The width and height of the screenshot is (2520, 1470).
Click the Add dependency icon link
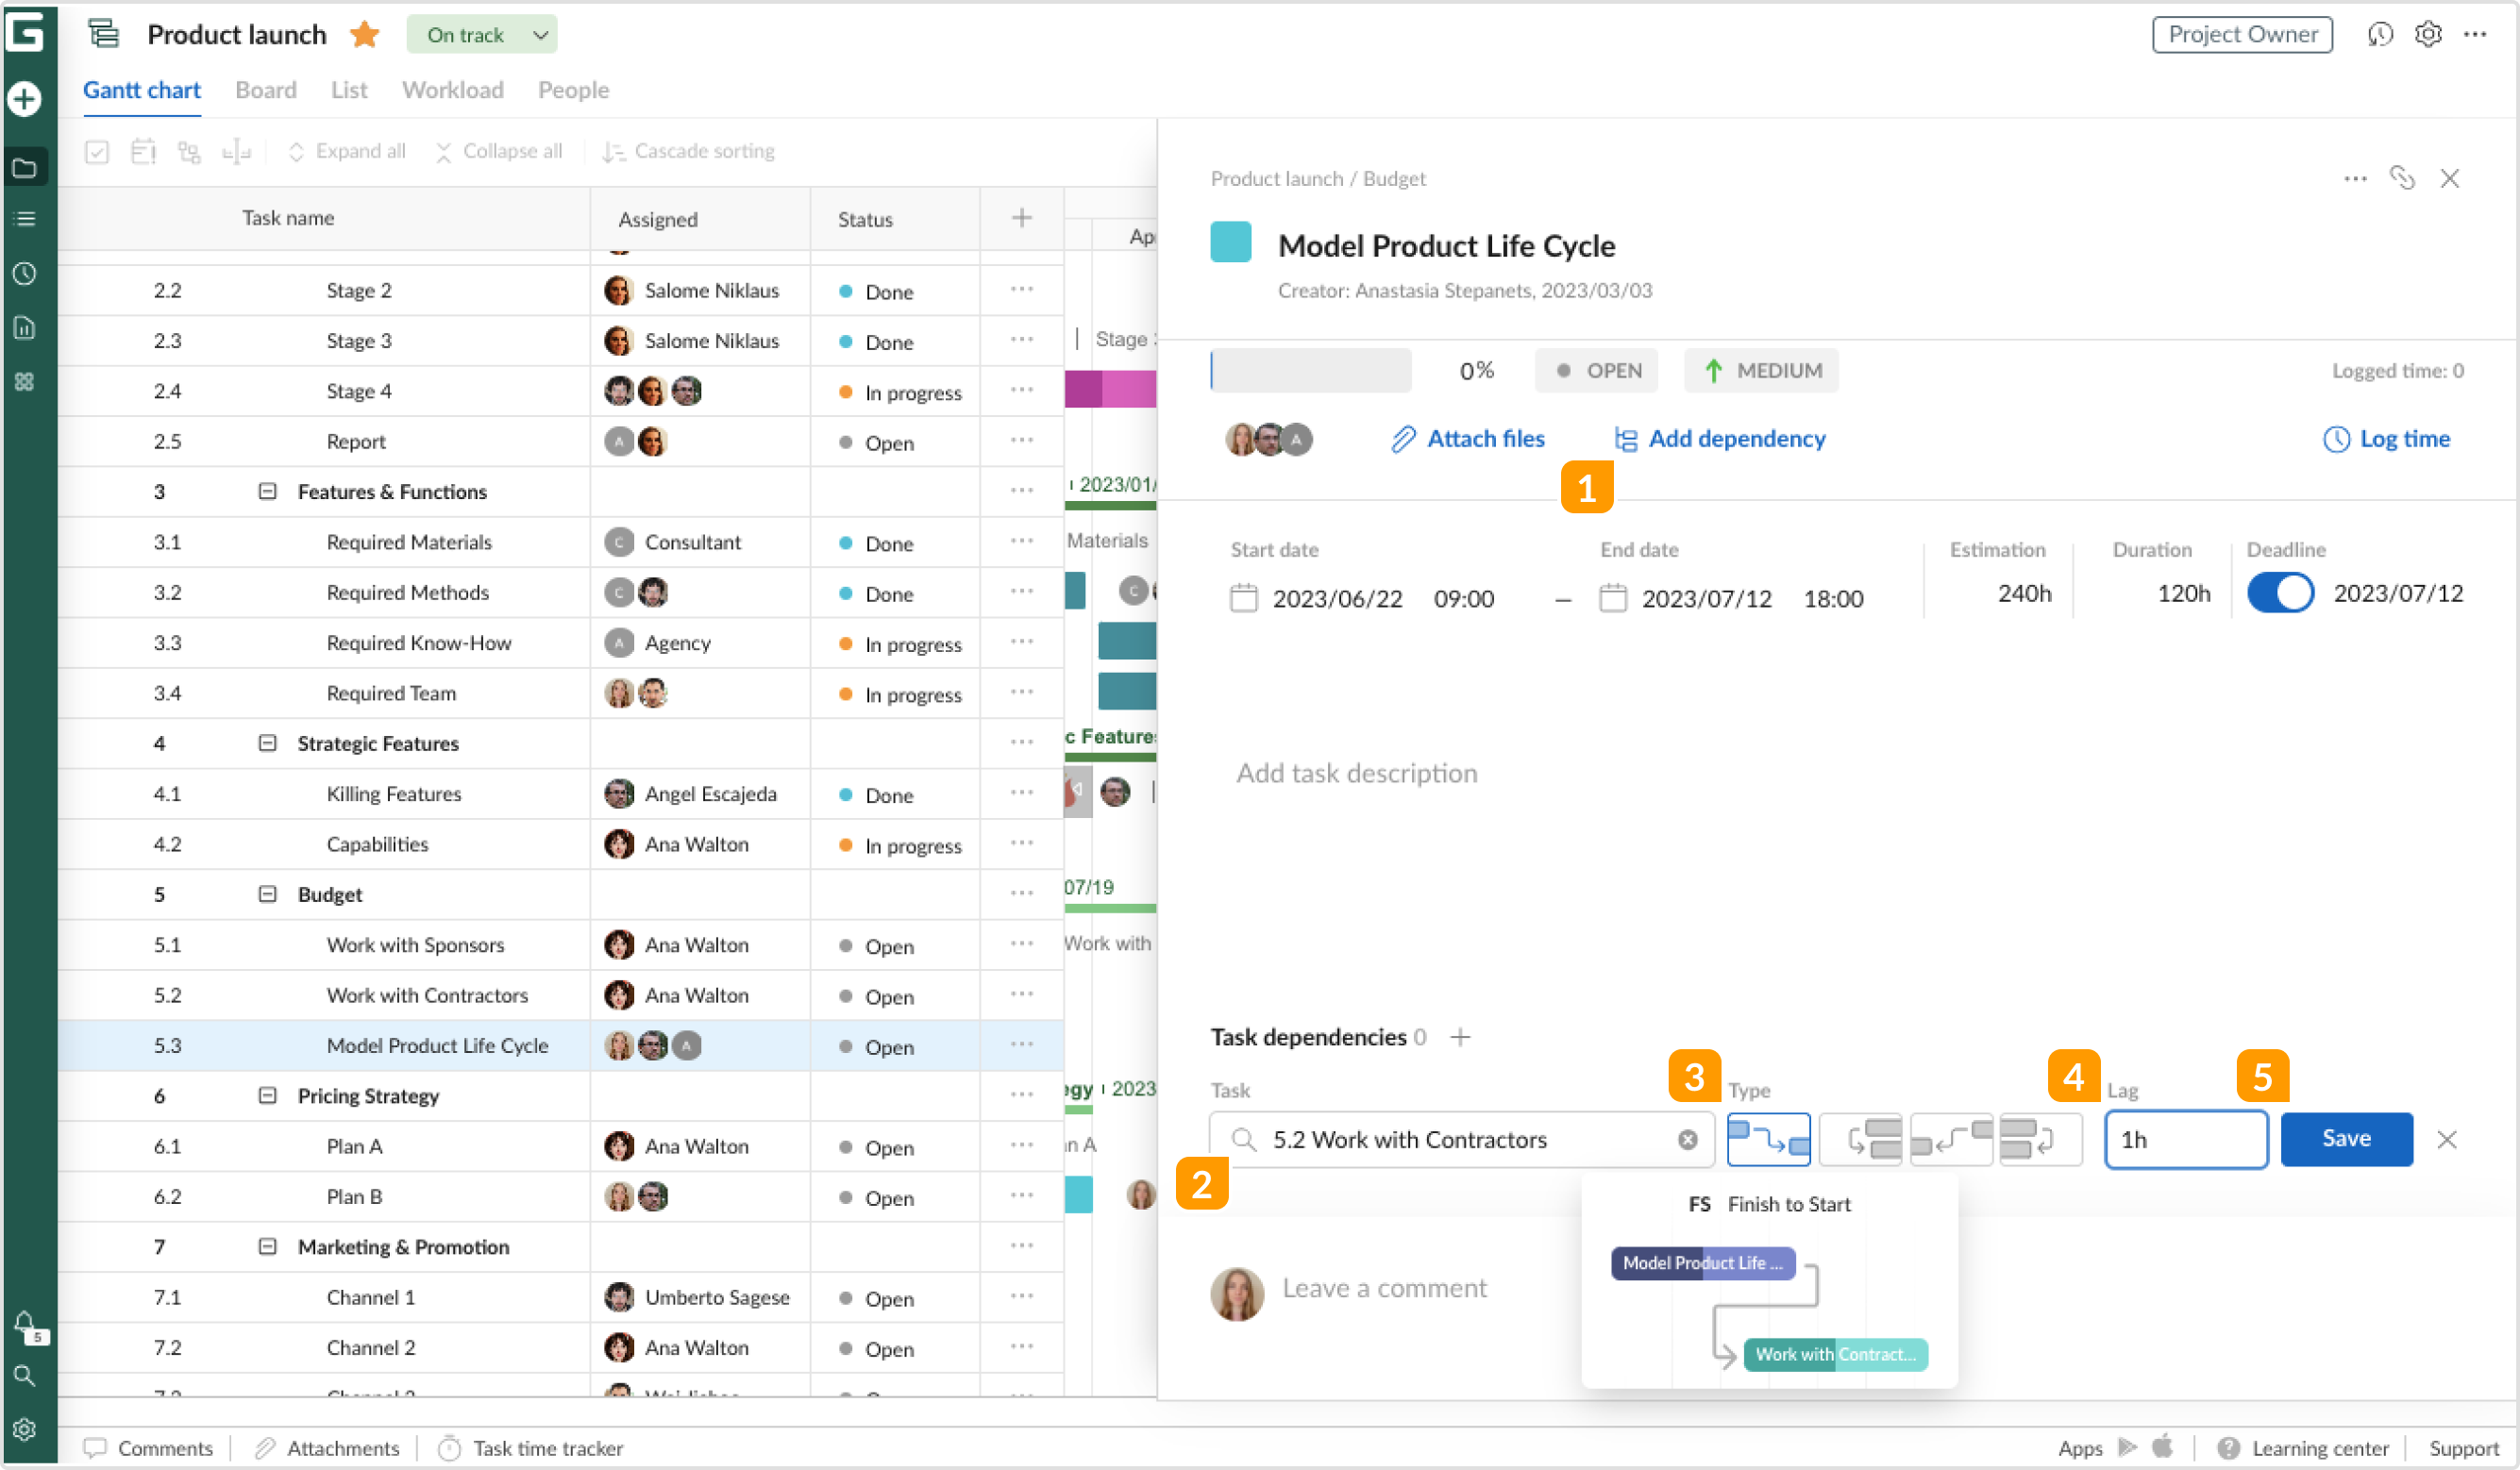[x=1626, y=439]
